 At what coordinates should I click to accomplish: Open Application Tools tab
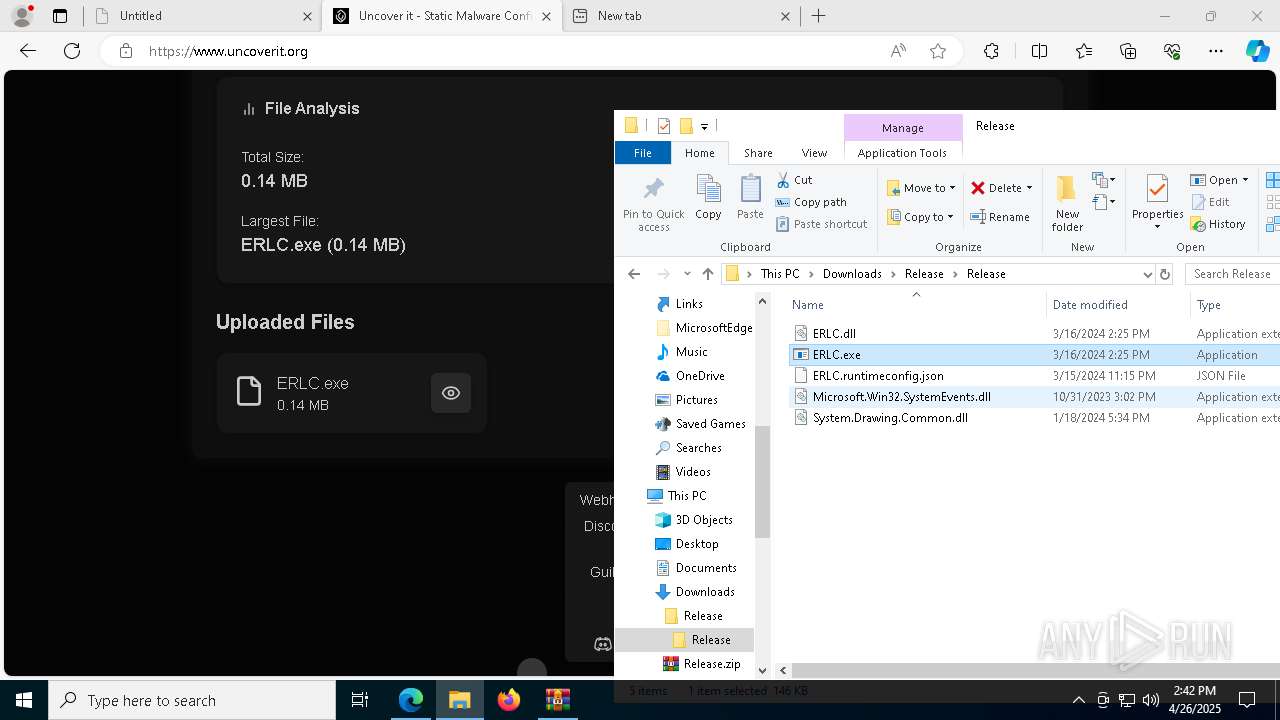(x=902, y=153)
